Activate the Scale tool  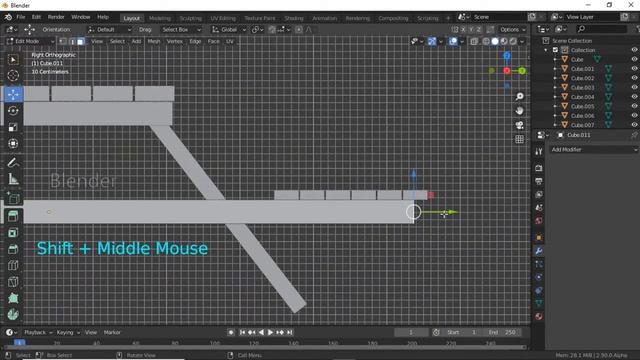(x=13, y=127)
